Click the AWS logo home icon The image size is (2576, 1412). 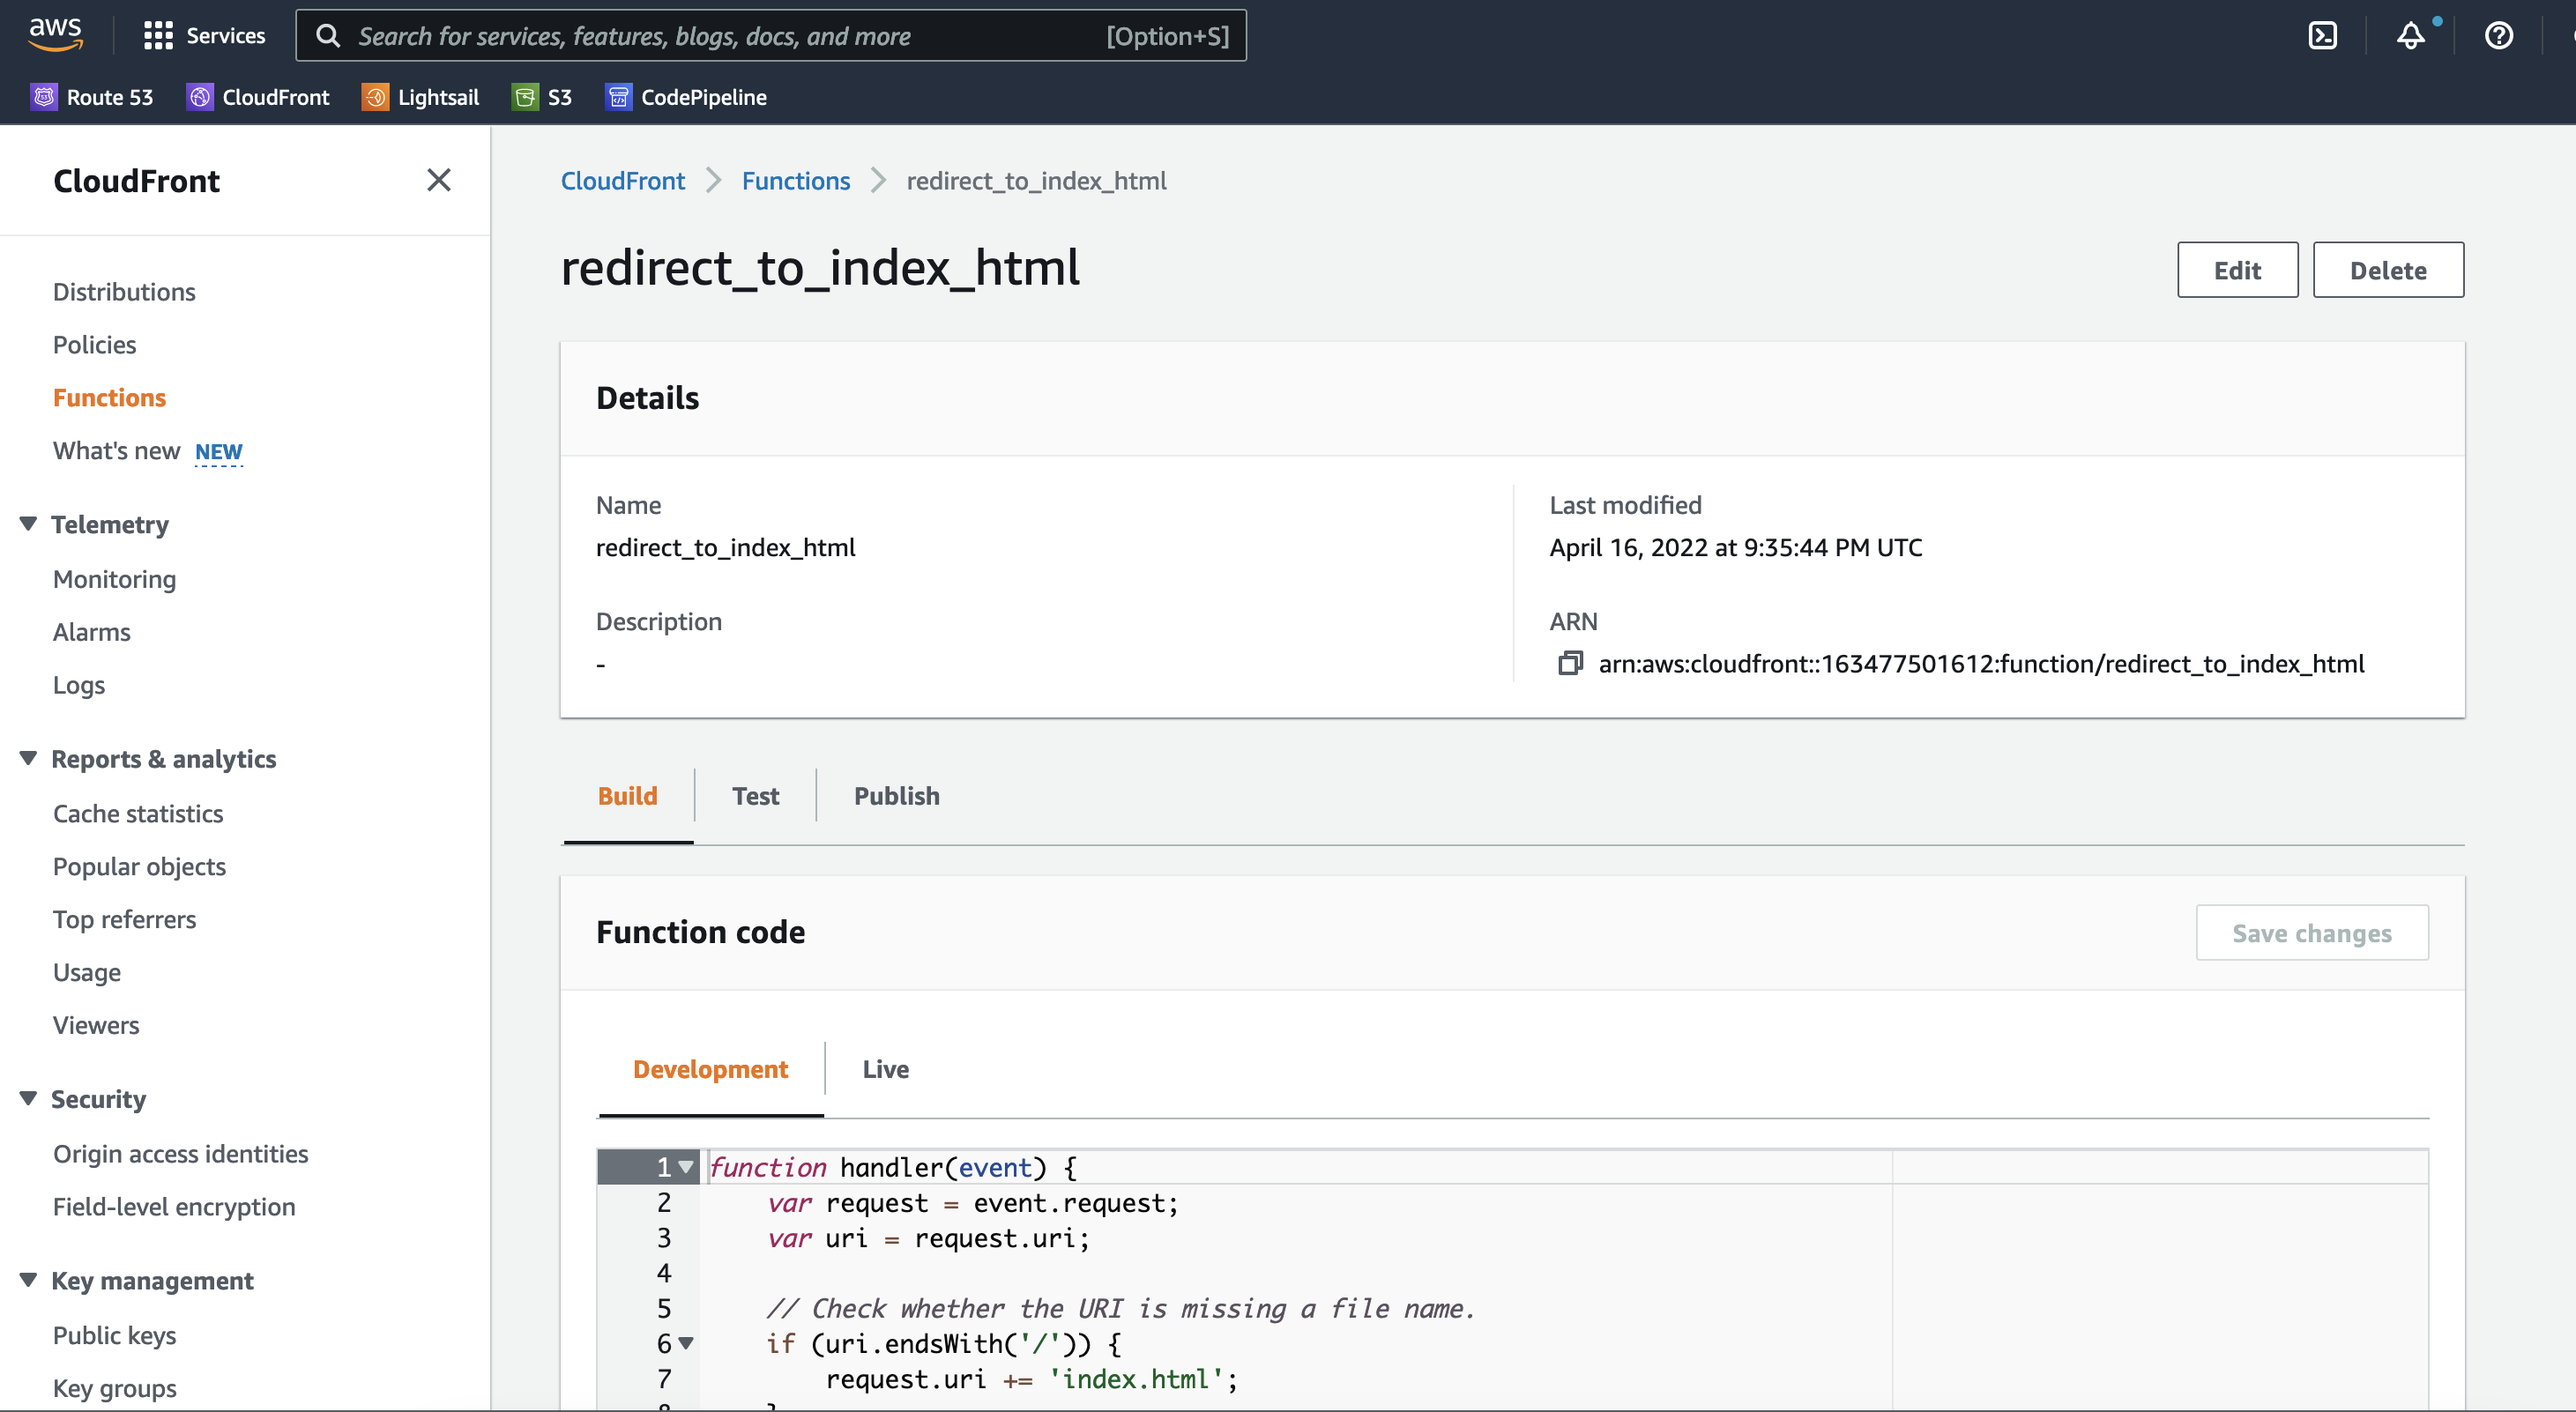pos(55,36)
